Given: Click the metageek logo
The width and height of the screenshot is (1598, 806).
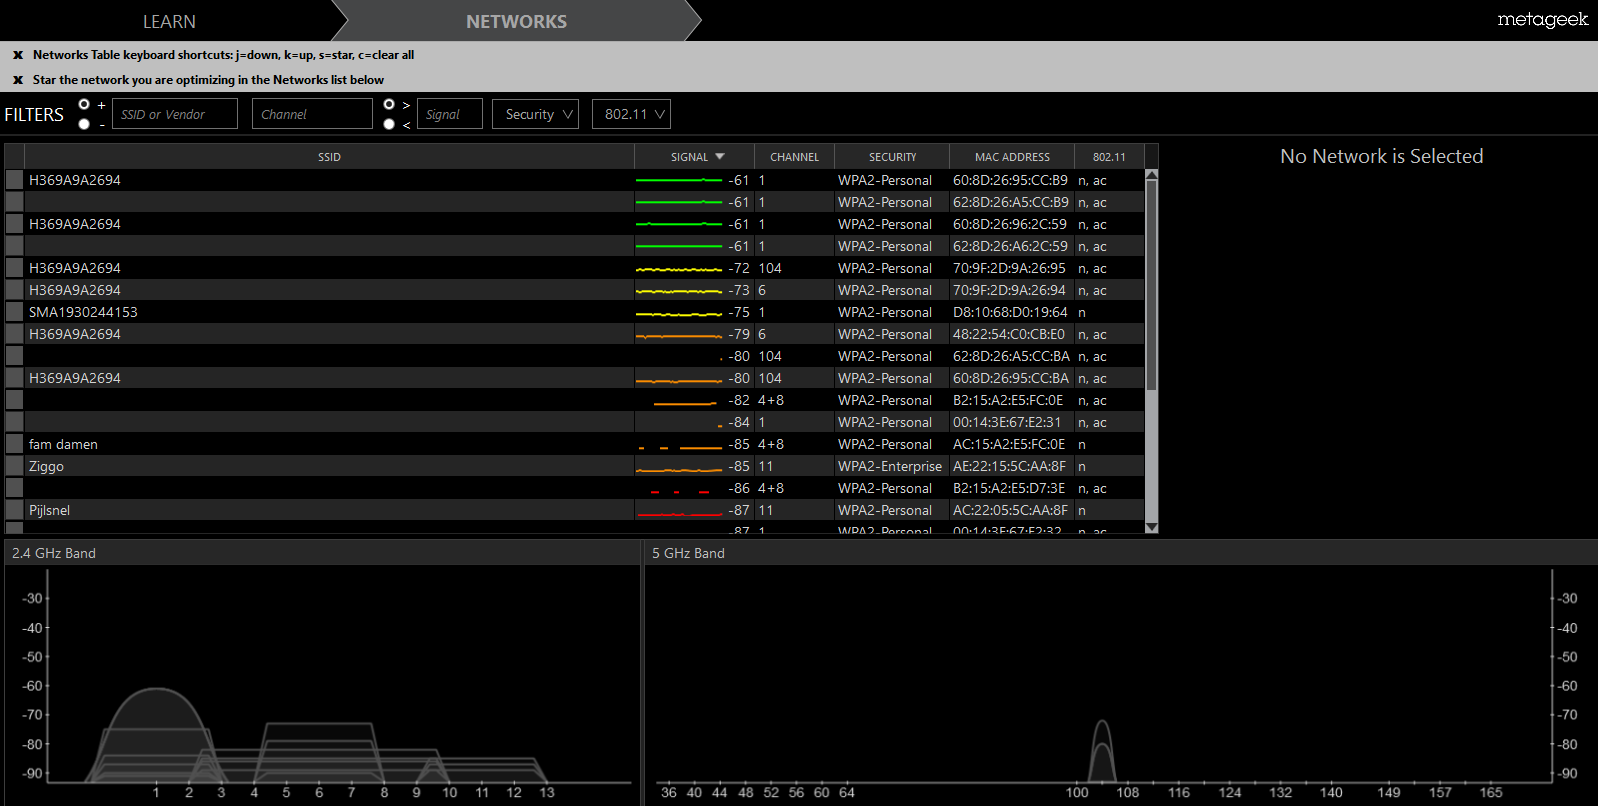Looking at the screenshot, I should click(x=1542, y=19).
